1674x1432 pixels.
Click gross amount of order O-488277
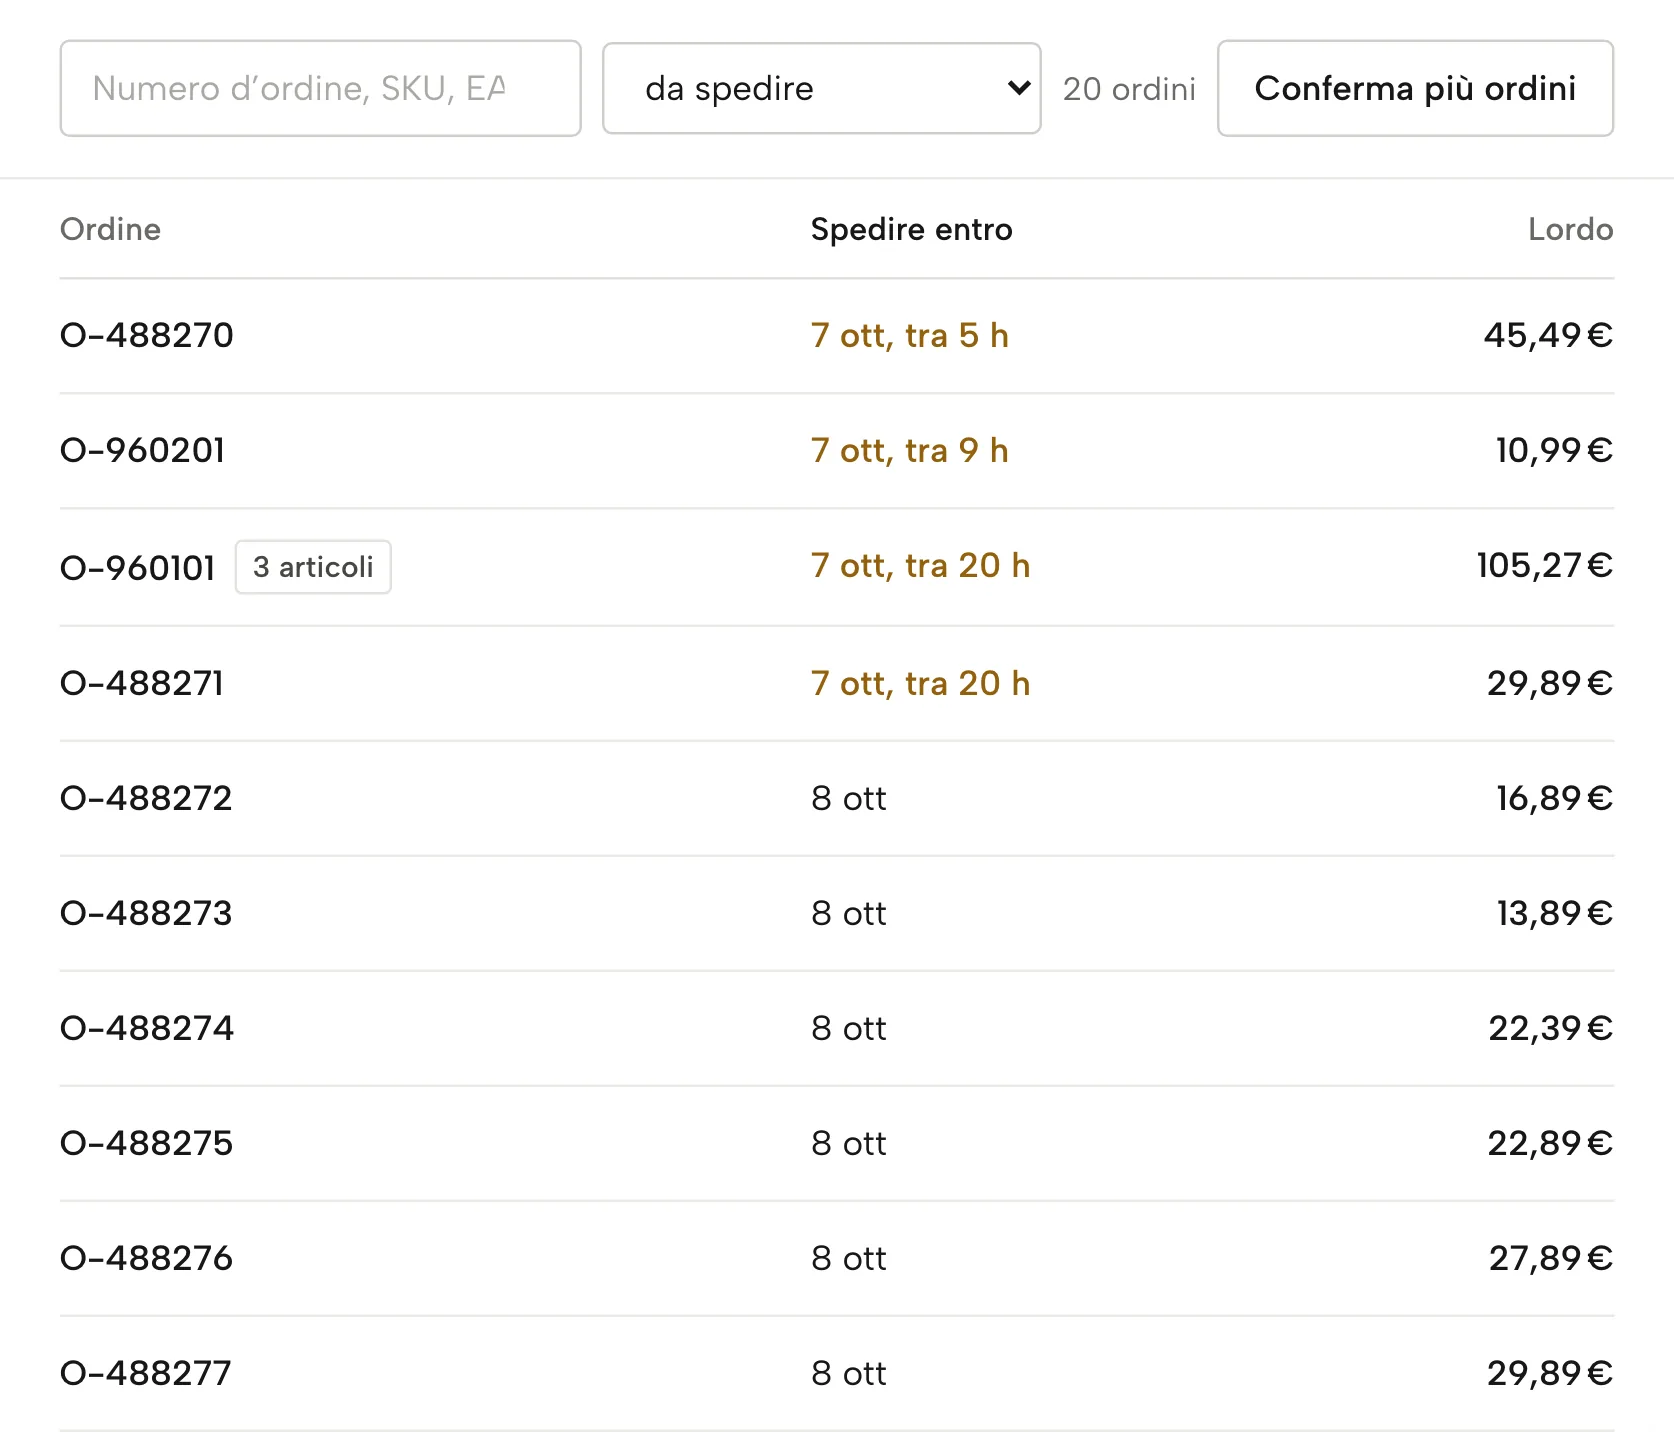[1550, 1373]
